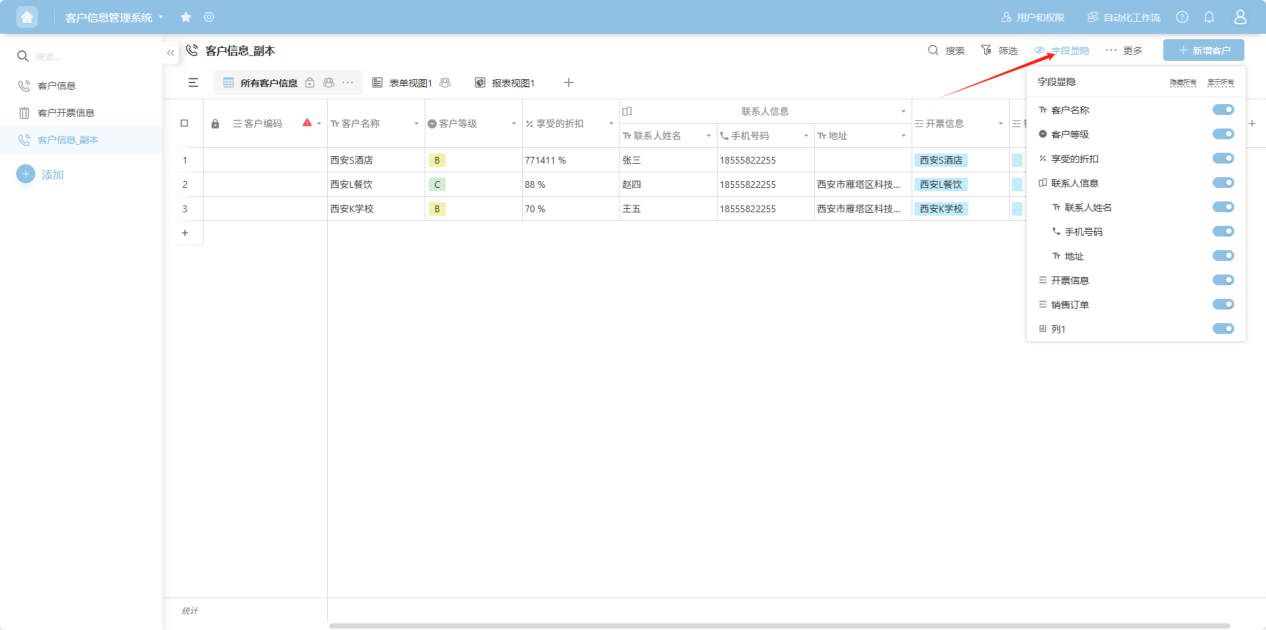Click the hamburger view list icon

(193, 83)
